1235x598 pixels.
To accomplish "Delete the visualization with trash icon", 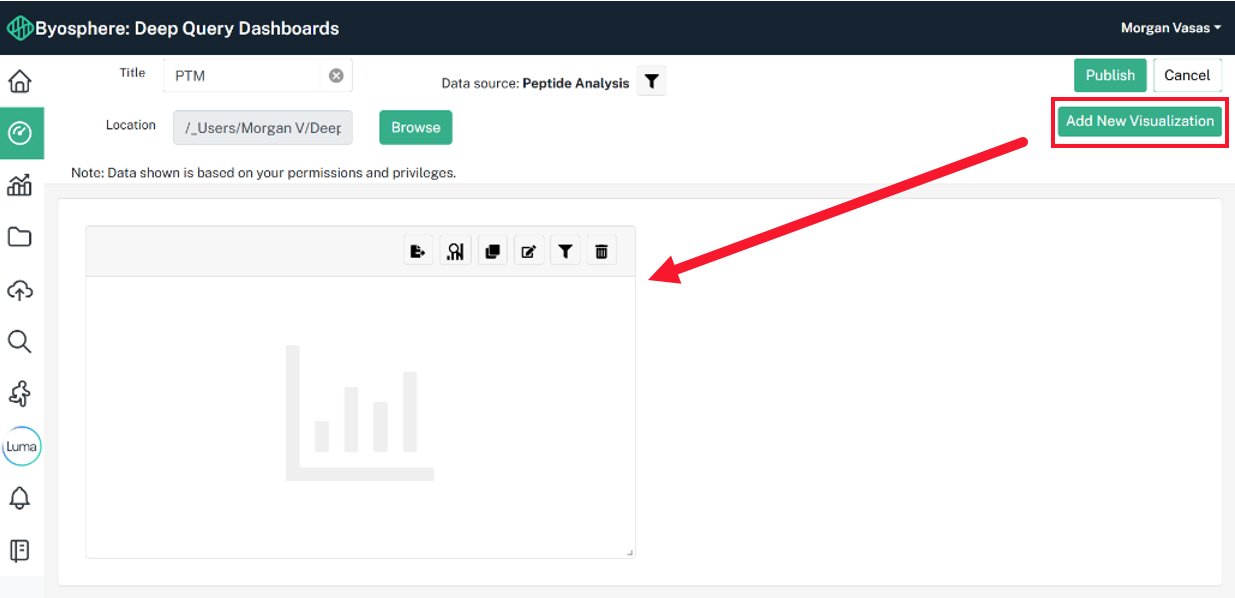I will point(602,251).
